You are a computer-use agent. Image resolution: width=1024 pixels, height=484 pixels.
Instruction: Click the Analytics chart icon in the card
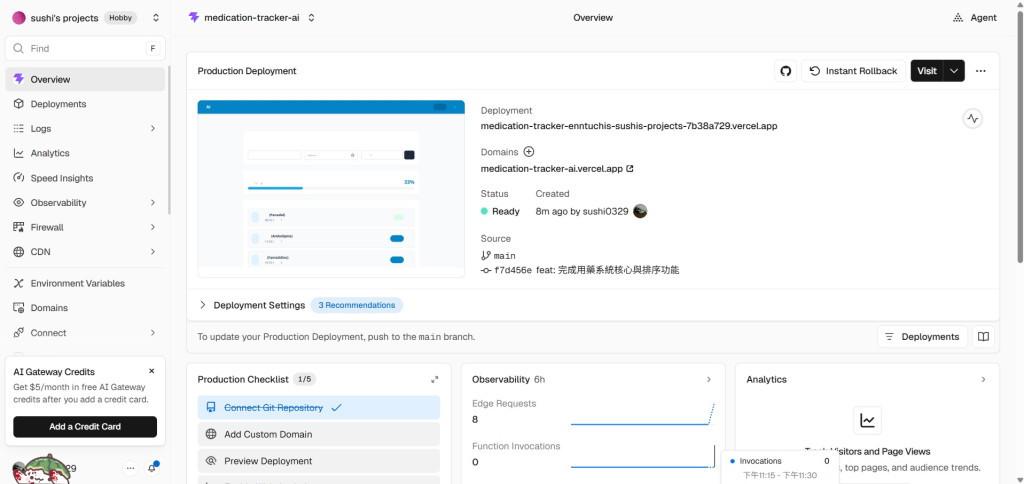pos(867,421)
